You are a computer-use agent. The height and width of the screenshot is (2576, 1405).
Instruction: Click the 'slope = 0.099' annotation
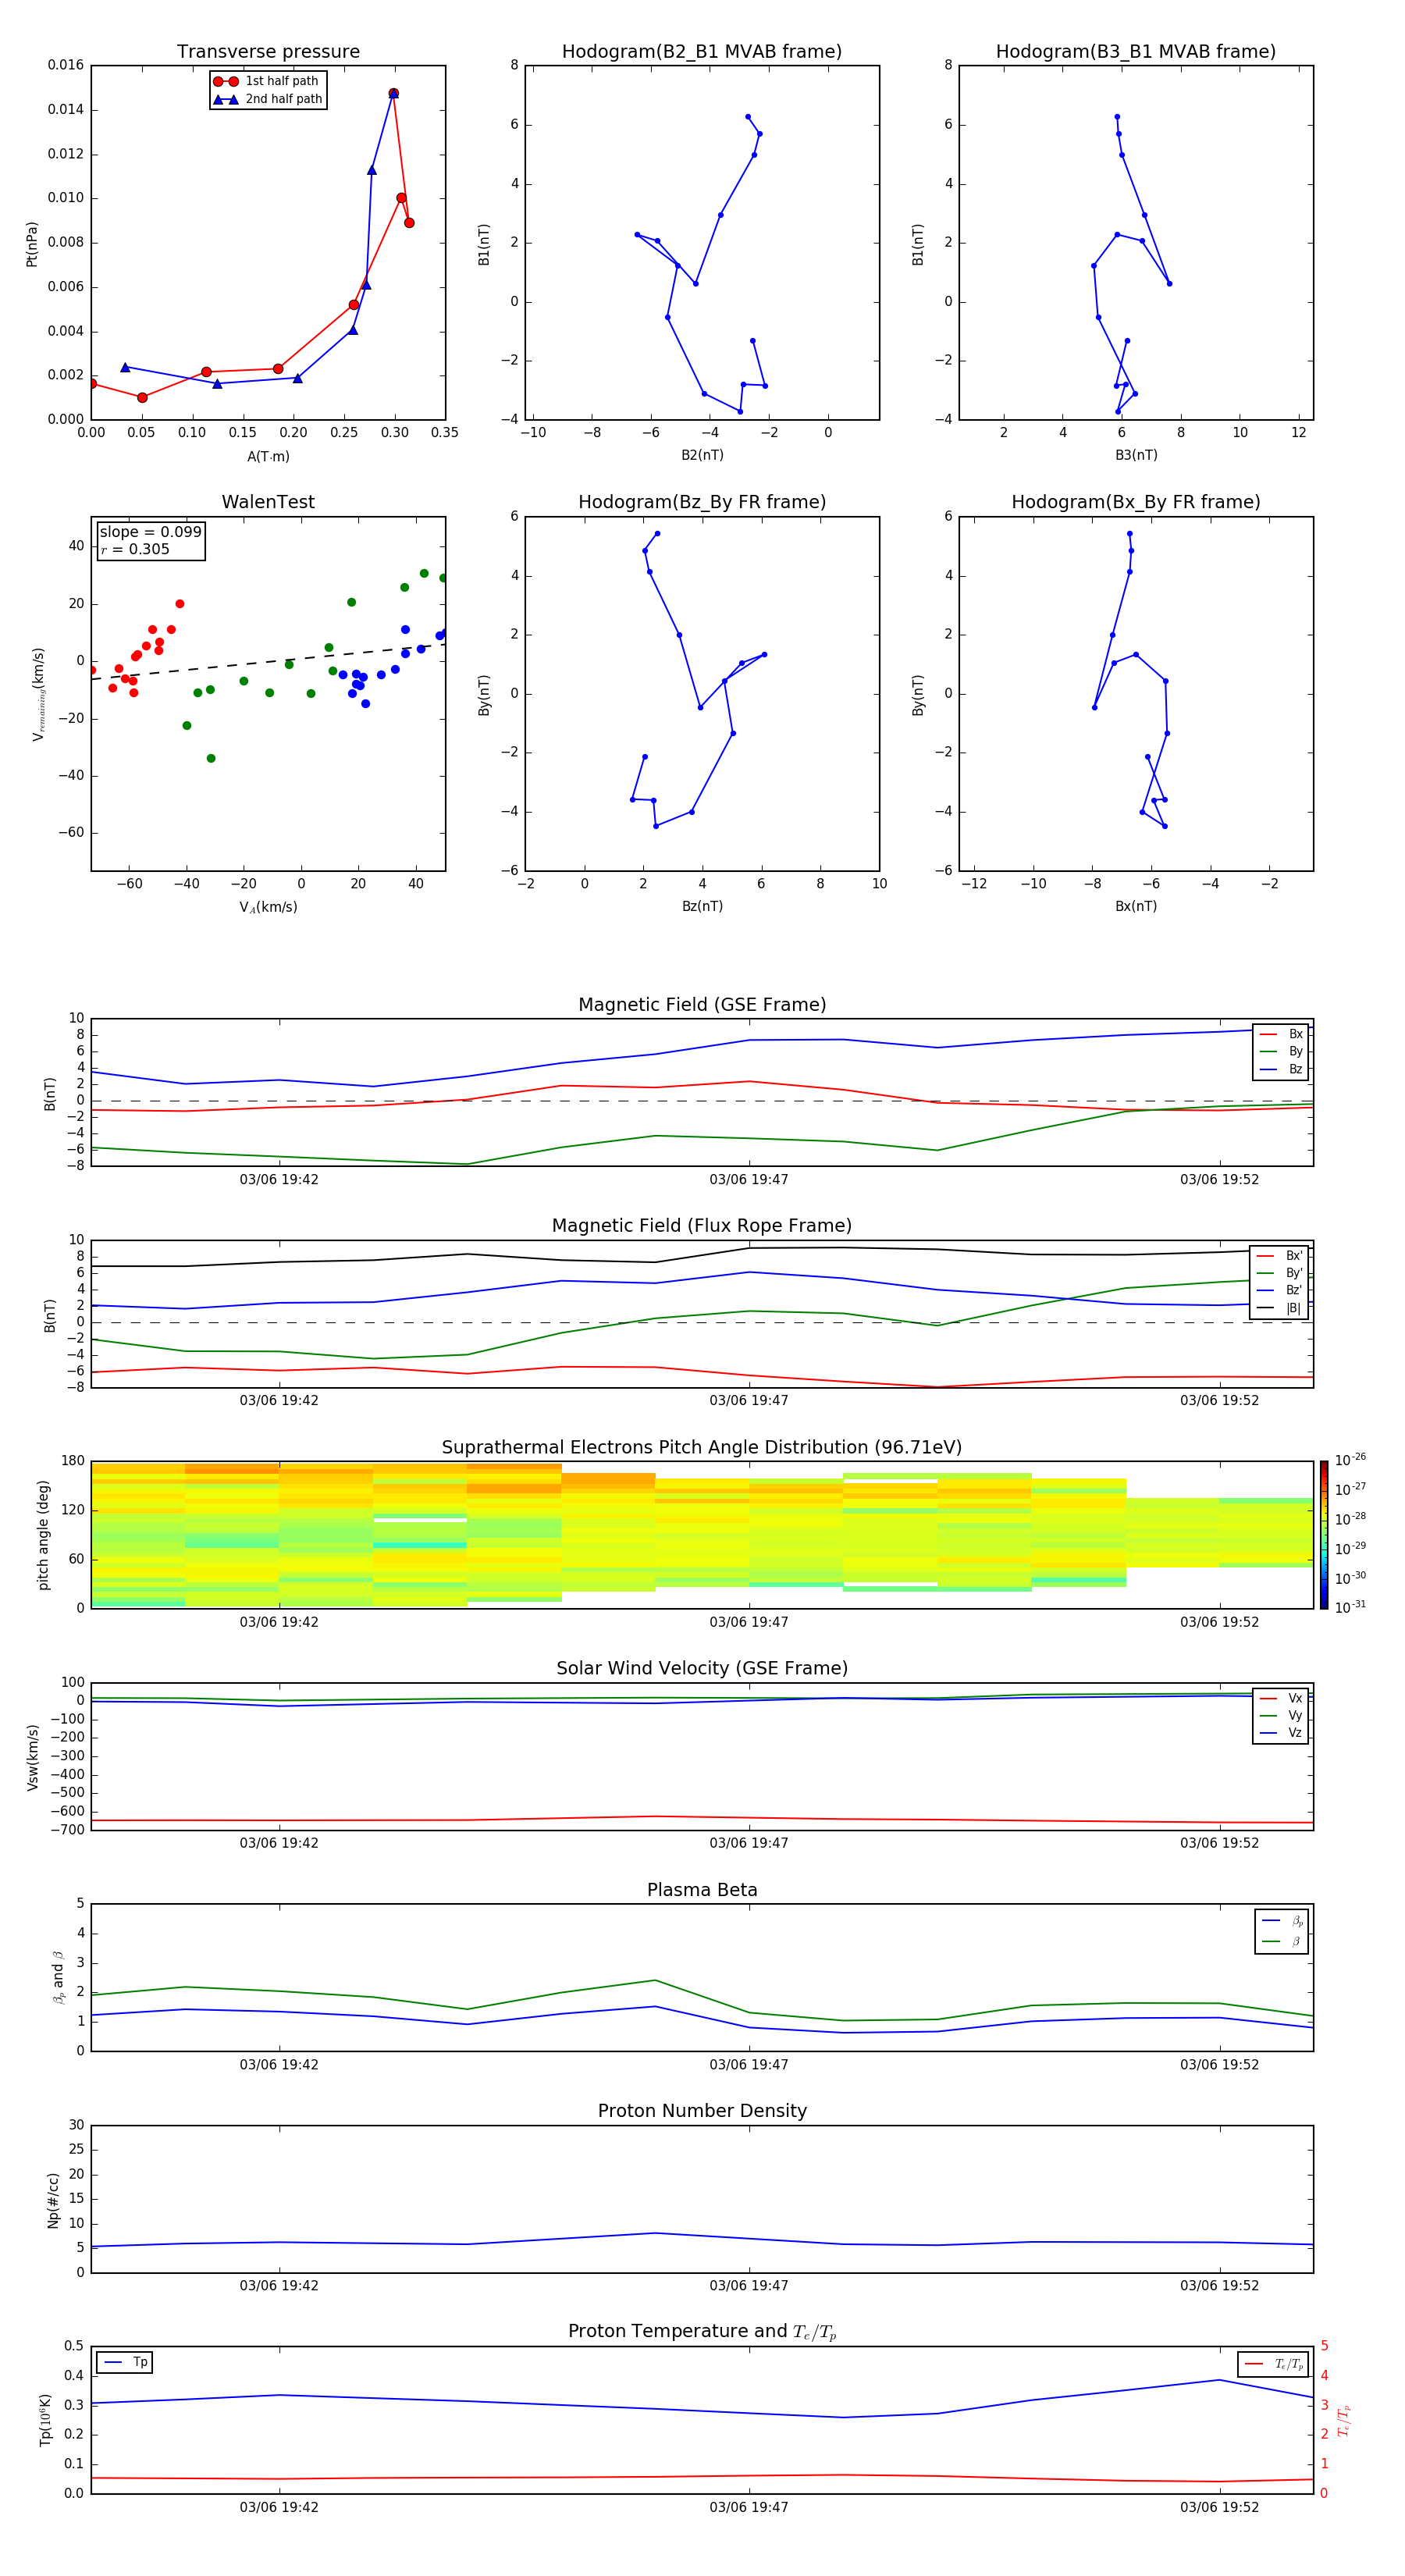[150, 532]
